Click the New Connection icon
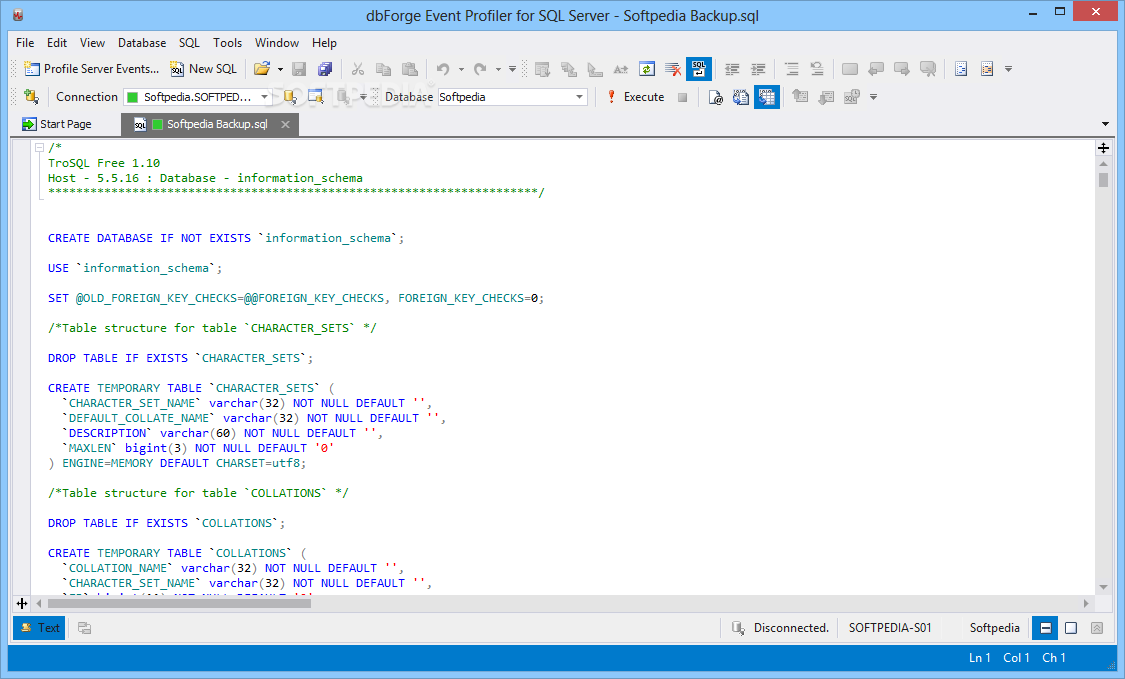This screenshot has width=1125, height=679. (31, 97)
